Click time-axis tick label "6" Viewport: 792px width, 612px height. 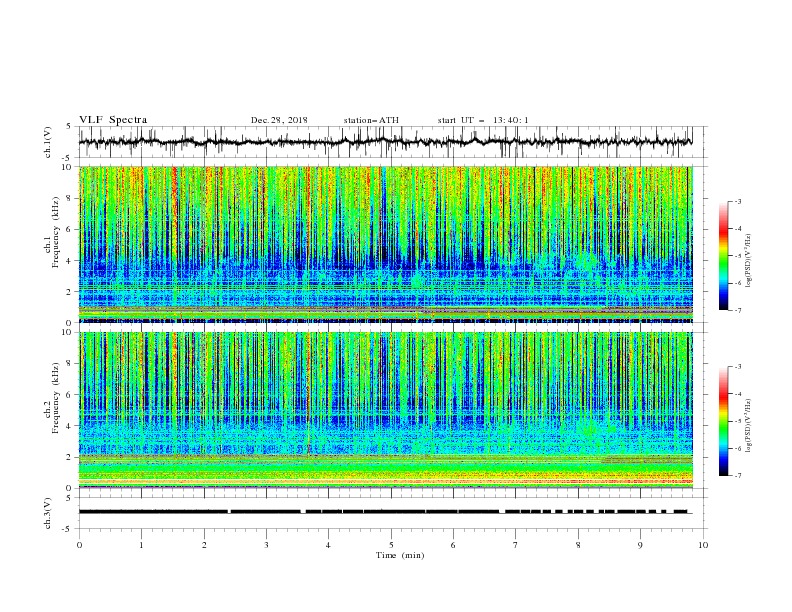click(453, 545)
